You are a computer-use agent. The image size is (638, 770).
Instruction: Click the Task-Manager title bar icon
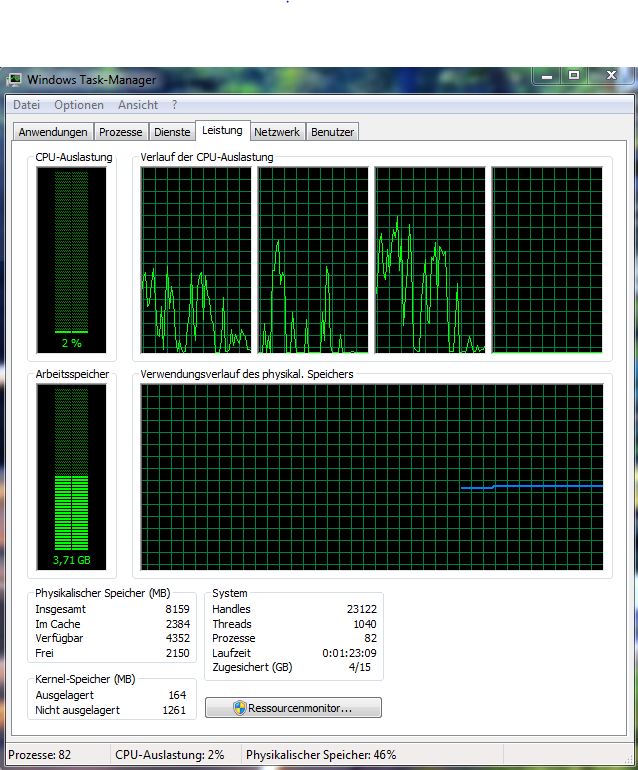[x=15, y=79]
